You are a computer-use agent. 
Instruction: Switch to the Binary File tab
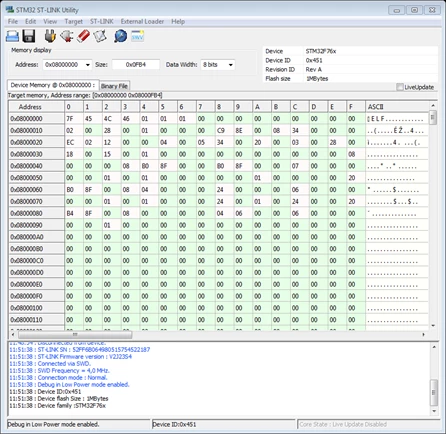(114, 86)
